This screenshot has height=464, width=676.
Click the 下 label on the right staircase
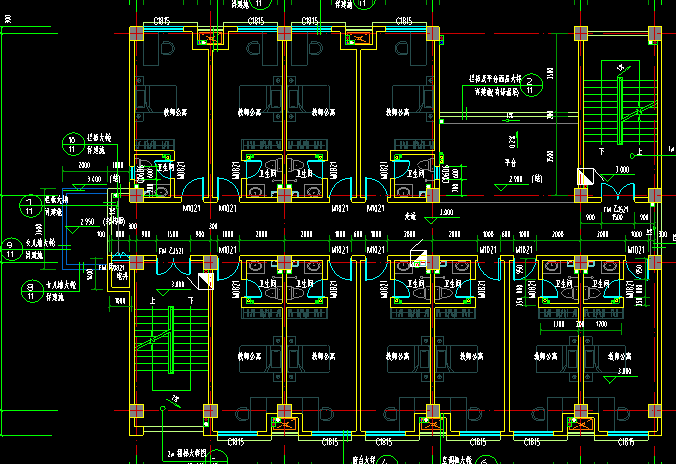(601, 151)
